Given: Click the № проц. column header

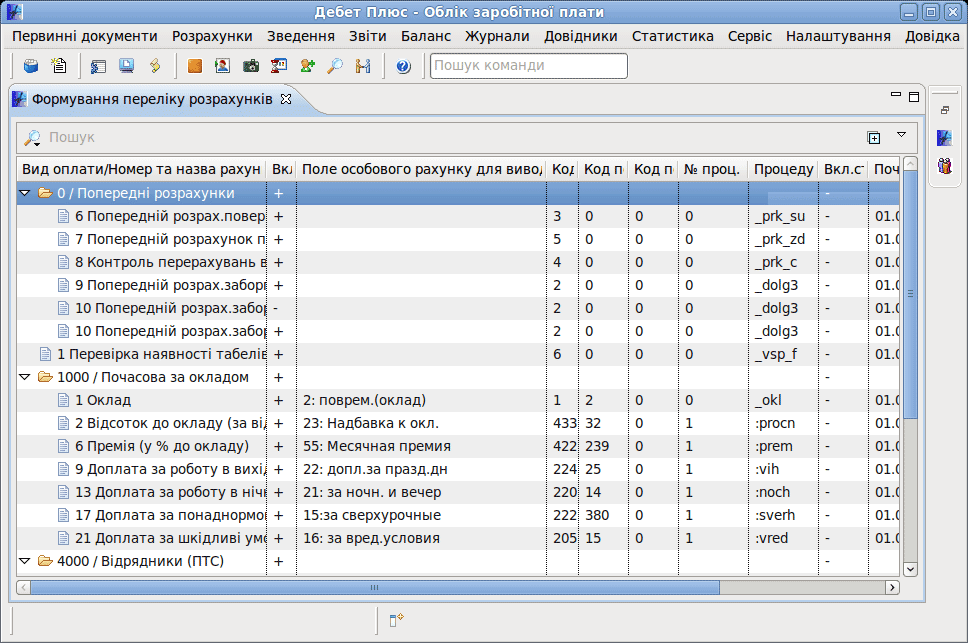Looking at the screenshot, I should coord(712,169).
